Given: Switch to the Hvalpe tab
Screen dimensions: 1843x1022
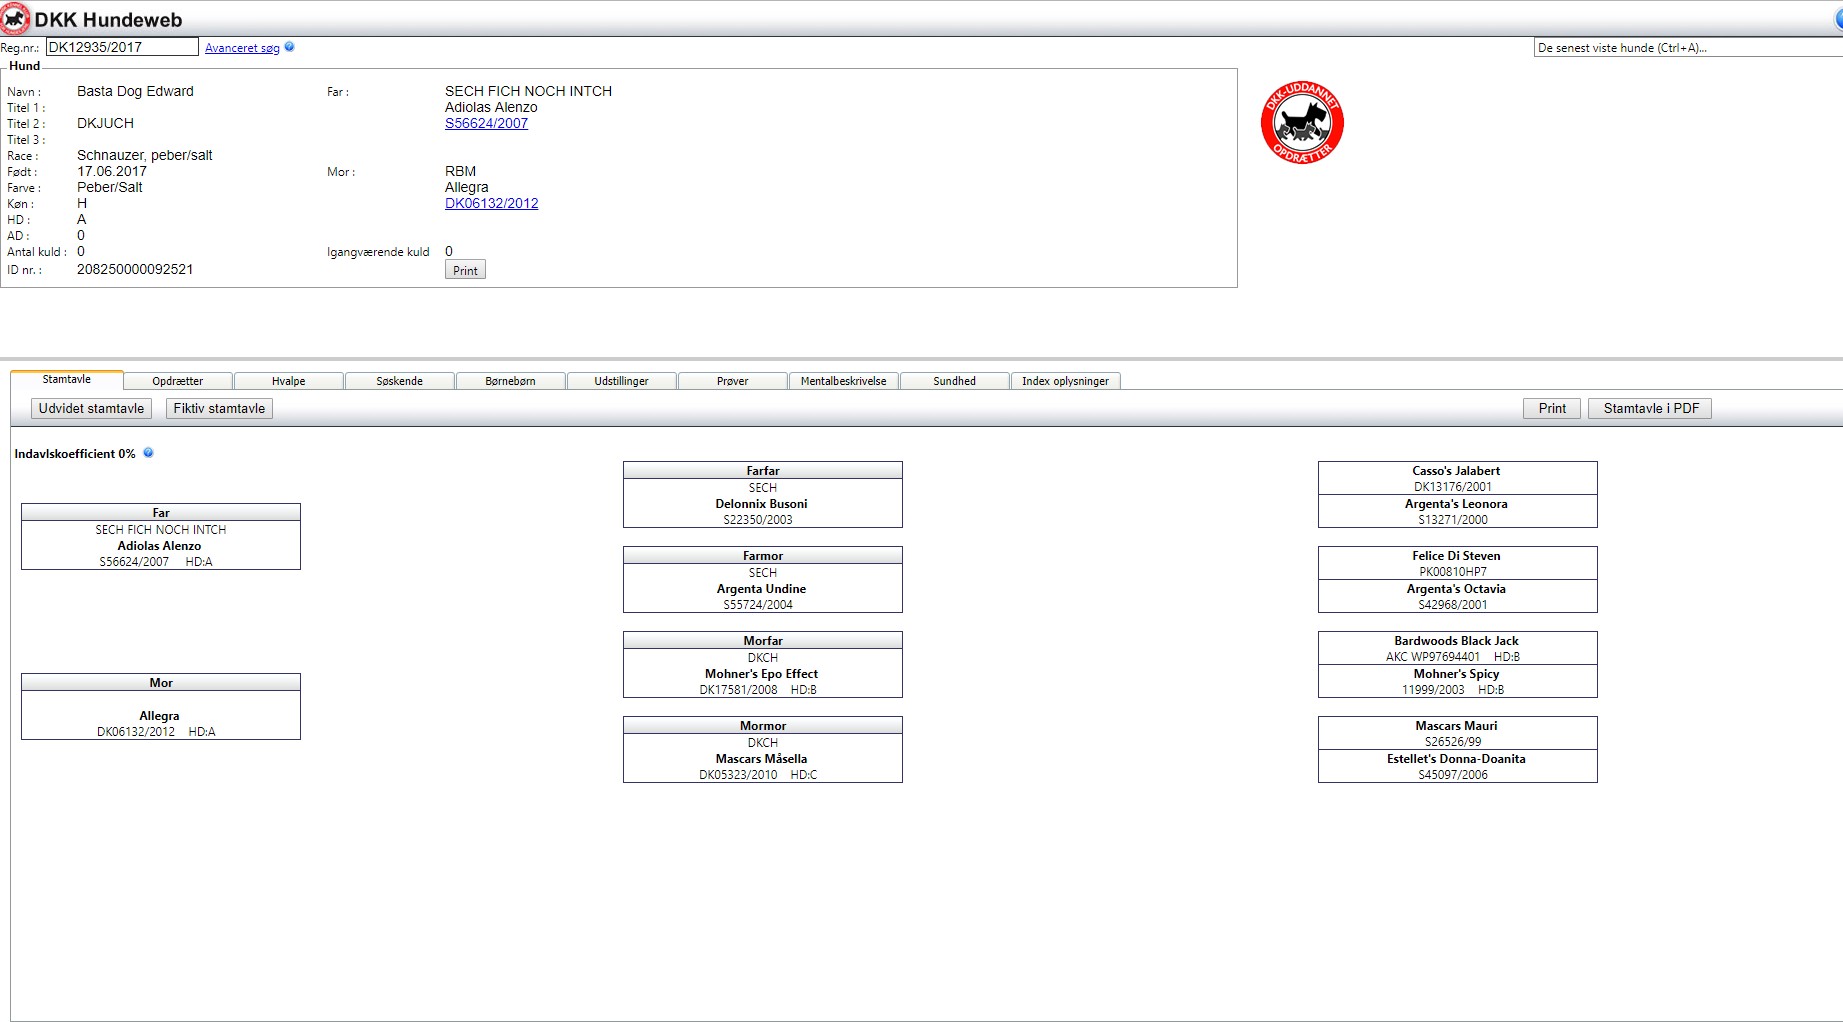Looking at the screenshot, I should [289, 381].
